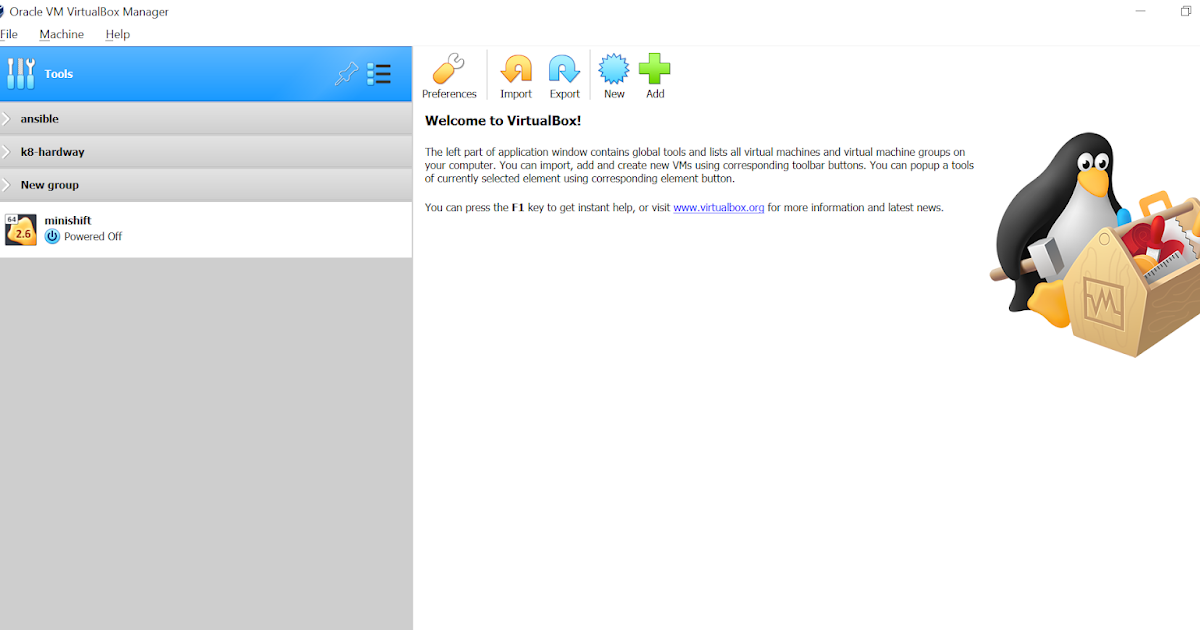Expand the New group entry
Screen dimensions: 1200x630
click(x=7, y=184)
